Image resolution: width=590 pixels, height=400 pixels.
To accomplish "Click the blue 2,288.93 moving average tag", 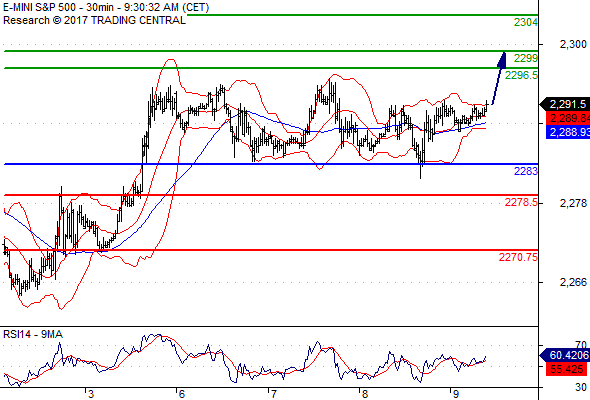I will 568,132.
